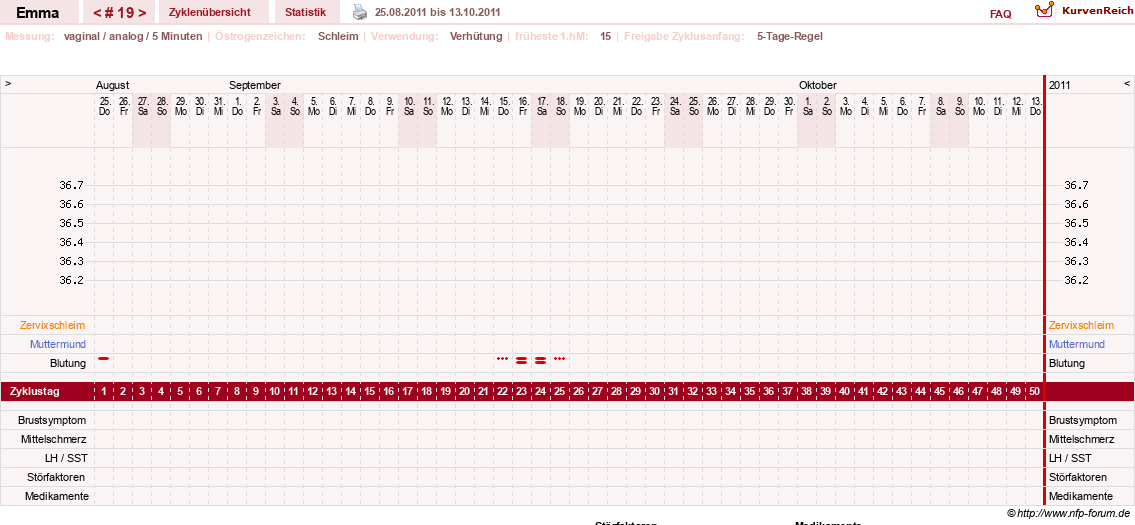1135x525 pixels.
Task: Click the Oktober month label
Action: coord(818,85)
